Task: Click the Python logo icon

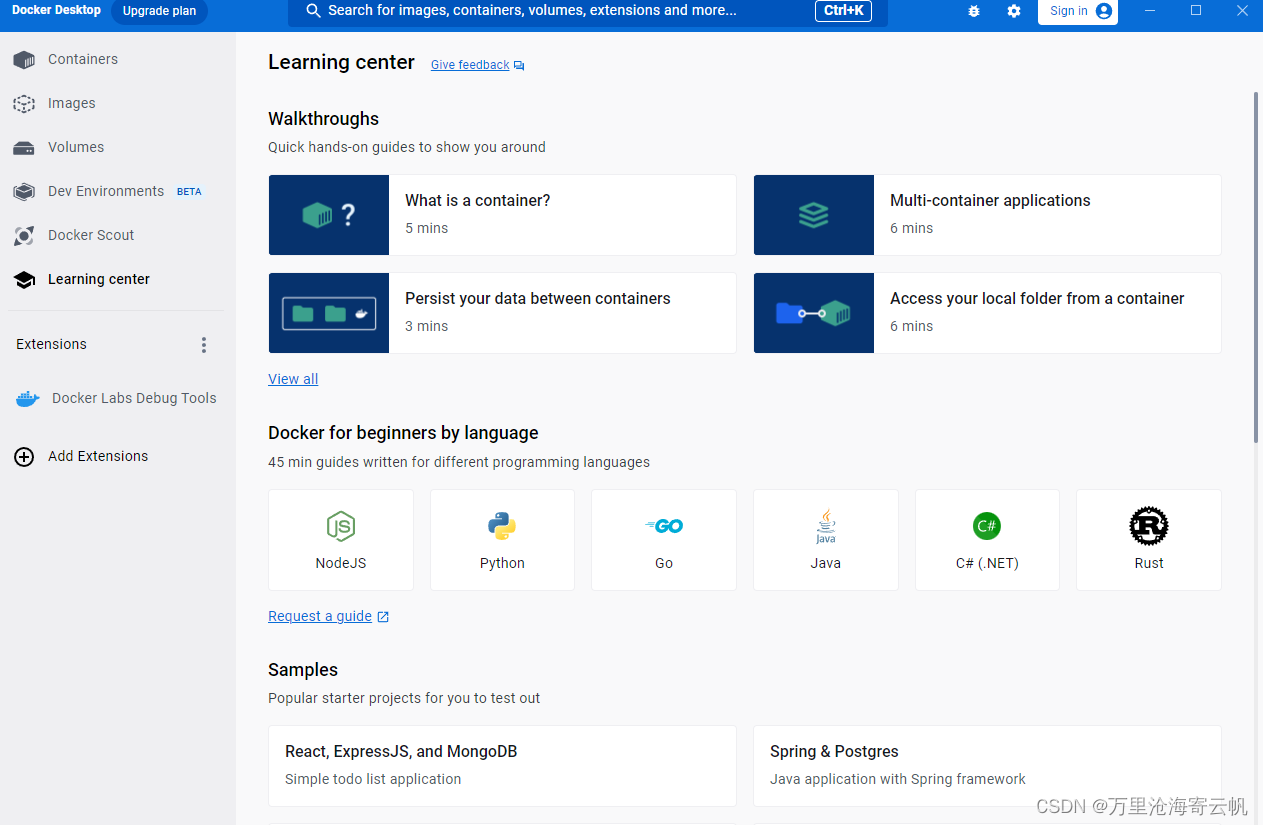Action: click(x=502, y=526)
